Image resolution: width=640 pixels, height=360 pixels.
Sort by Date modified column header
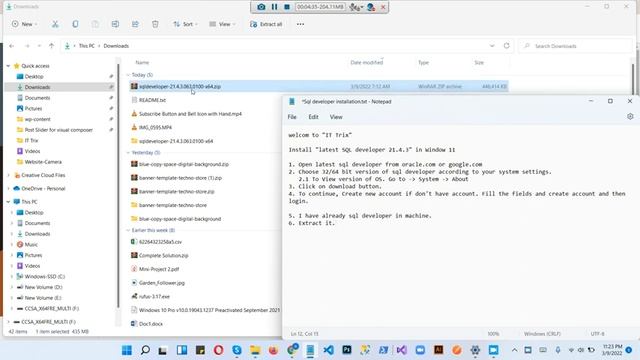coord(367,62)
